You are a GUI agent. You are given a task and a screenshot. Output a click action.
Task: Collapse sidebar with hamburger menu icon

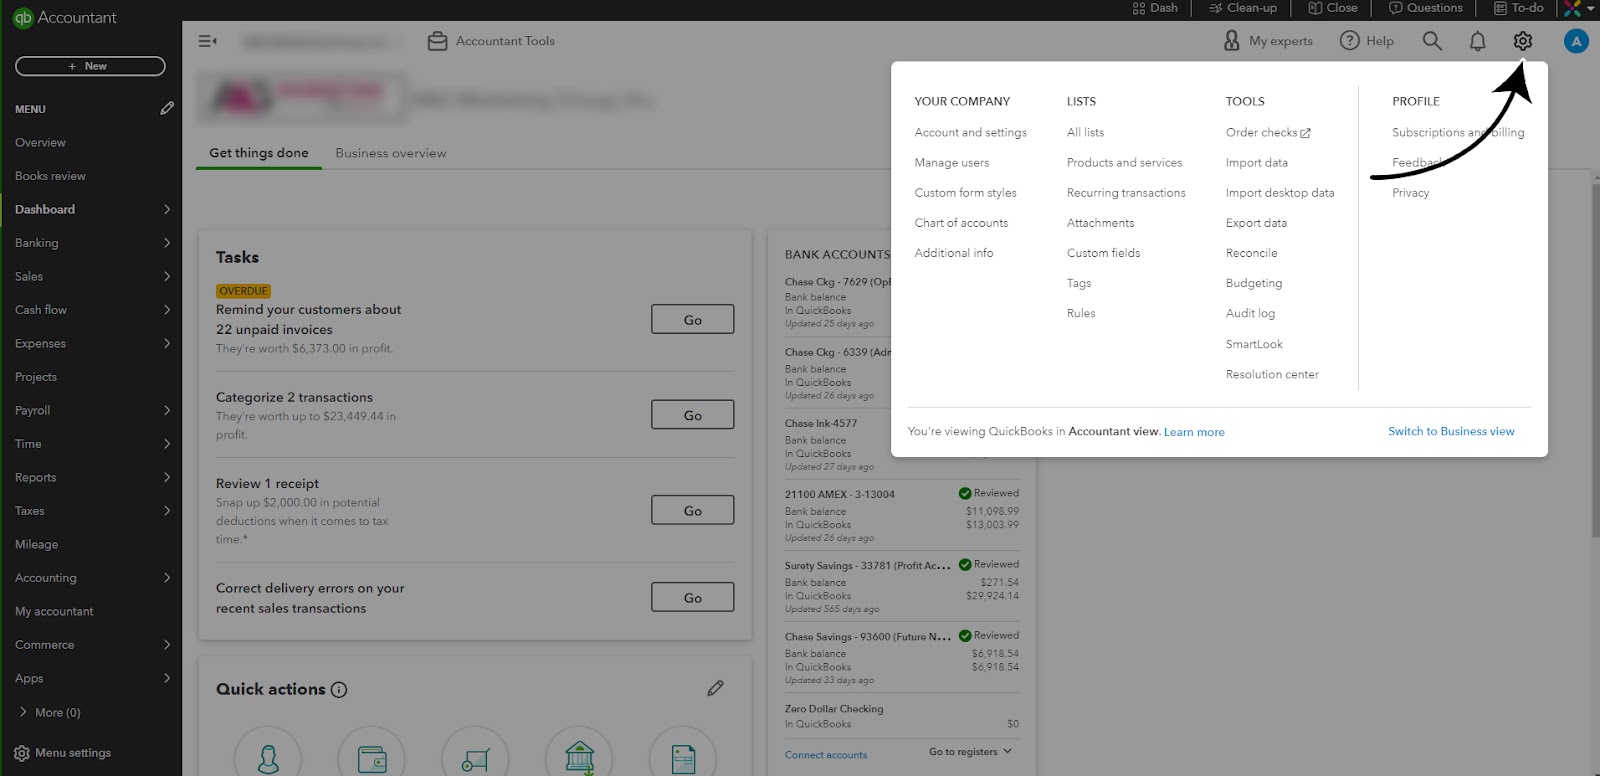pyautogui.click(x=207, y=41)
